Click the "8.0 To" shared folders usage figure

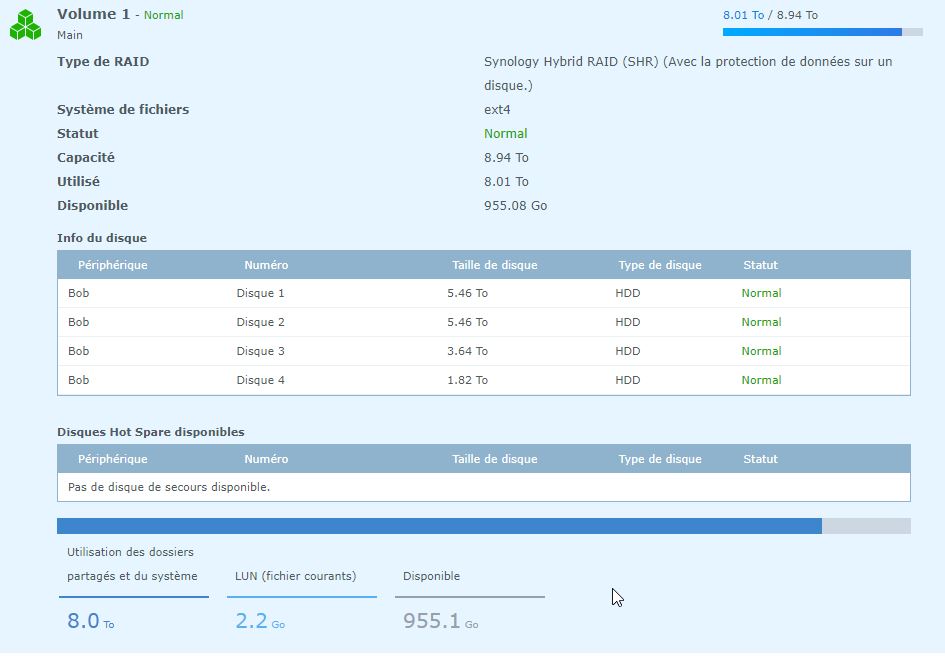pyautogui.click(x=90, y=620)
